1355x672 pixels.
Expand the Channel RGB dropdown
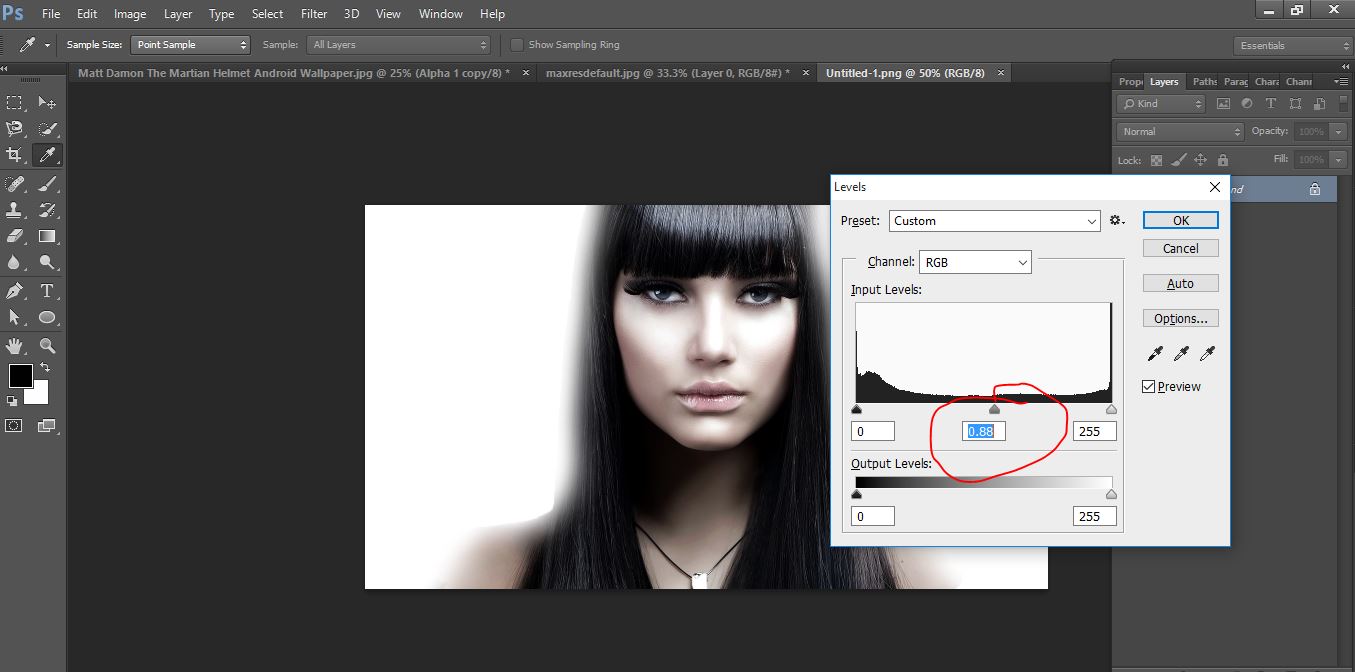(x=975, y=262)
